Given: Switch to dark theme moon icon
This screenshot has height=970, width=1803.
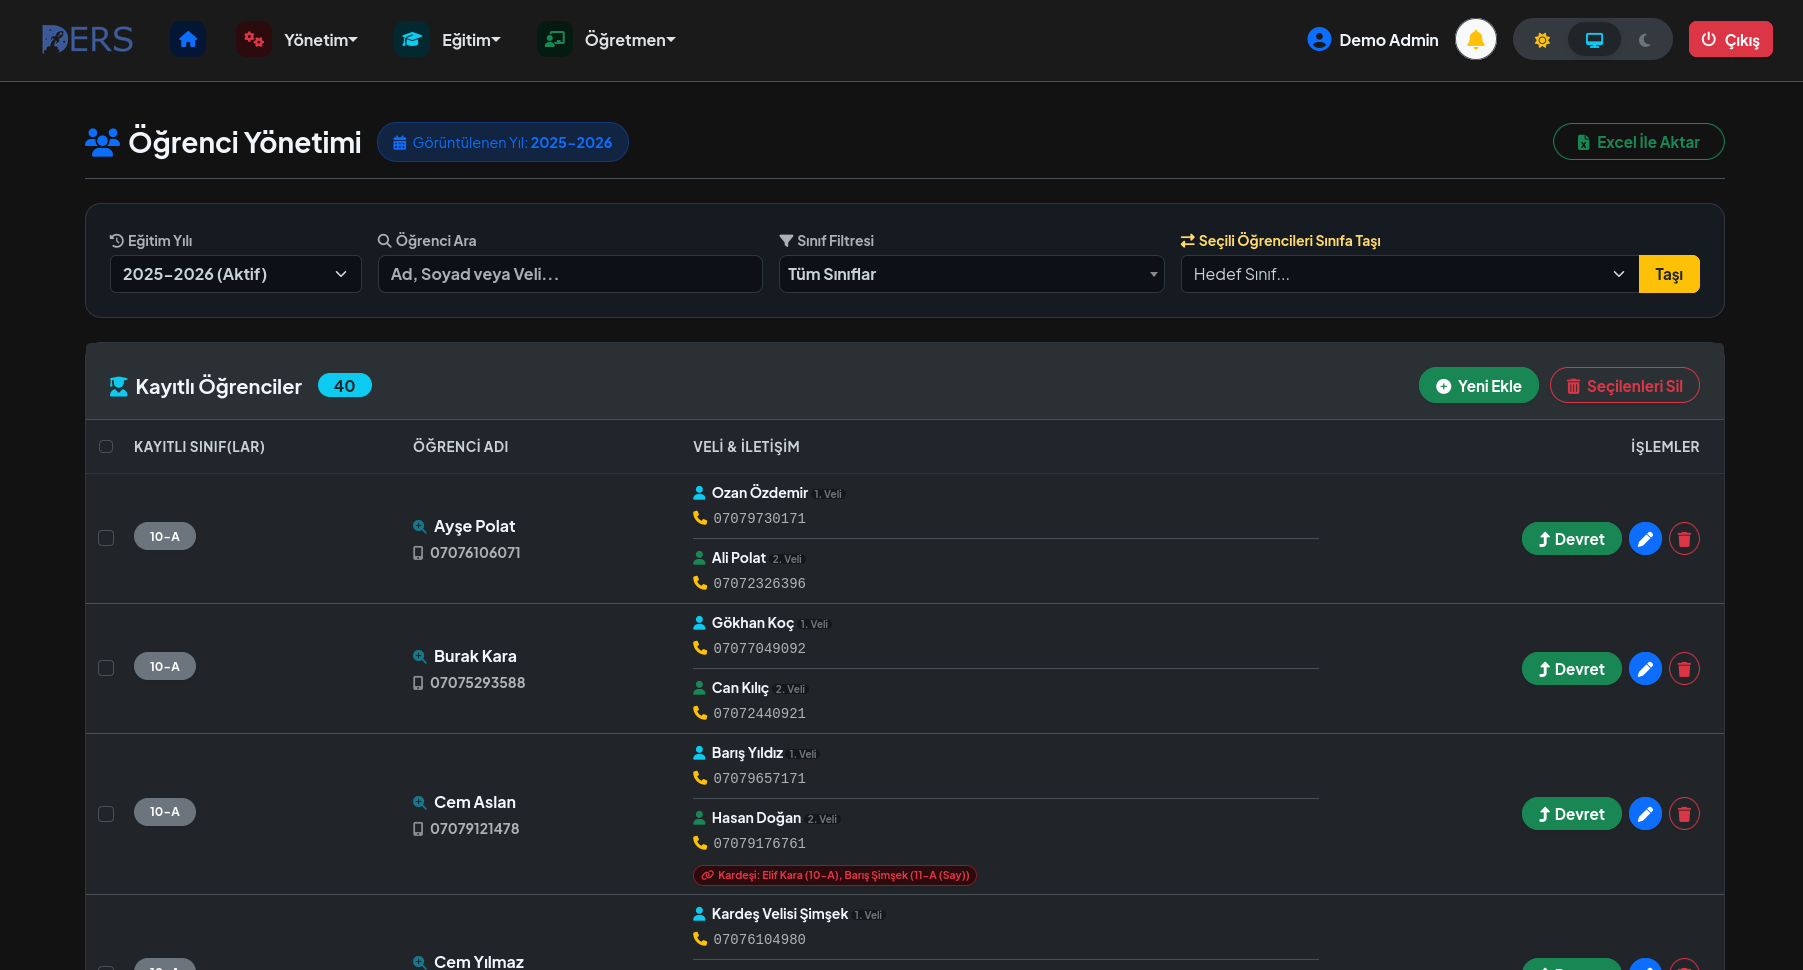Looking at the screenshot, I should [1645, 40].
